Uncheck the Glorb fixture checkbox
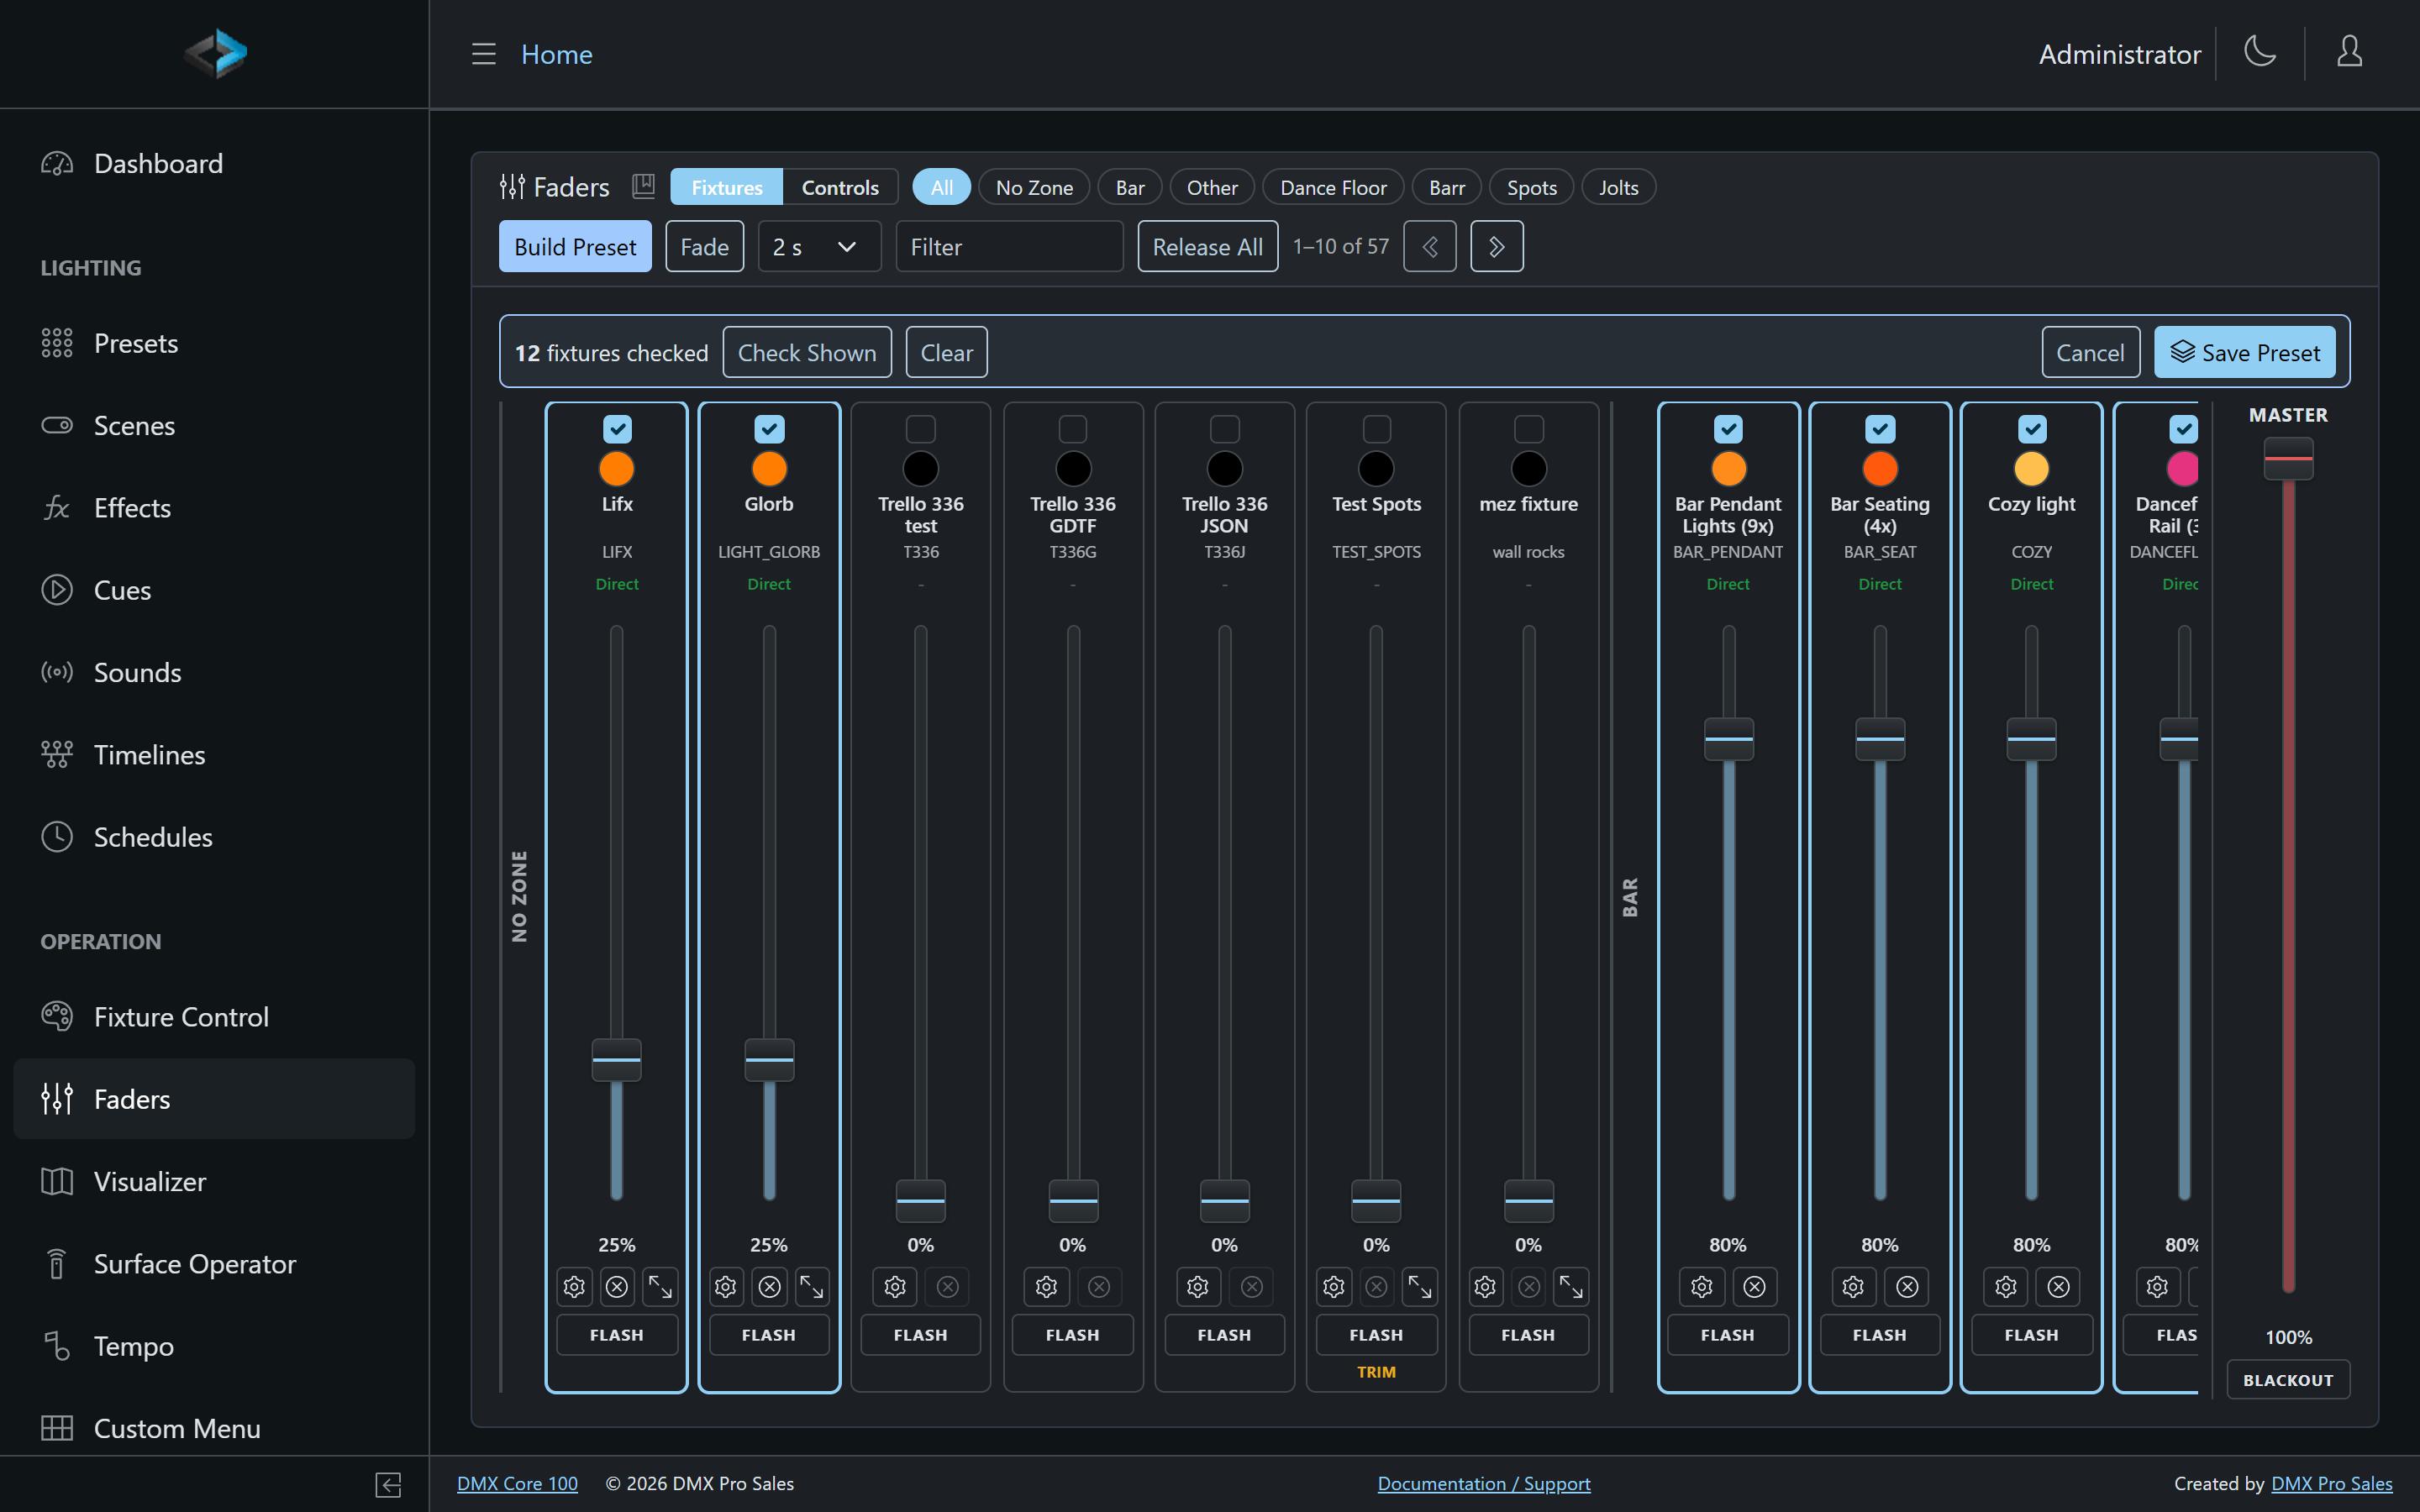Image resolution: width=2420 pixels, height=1512 pixels. tap(769, 429)
